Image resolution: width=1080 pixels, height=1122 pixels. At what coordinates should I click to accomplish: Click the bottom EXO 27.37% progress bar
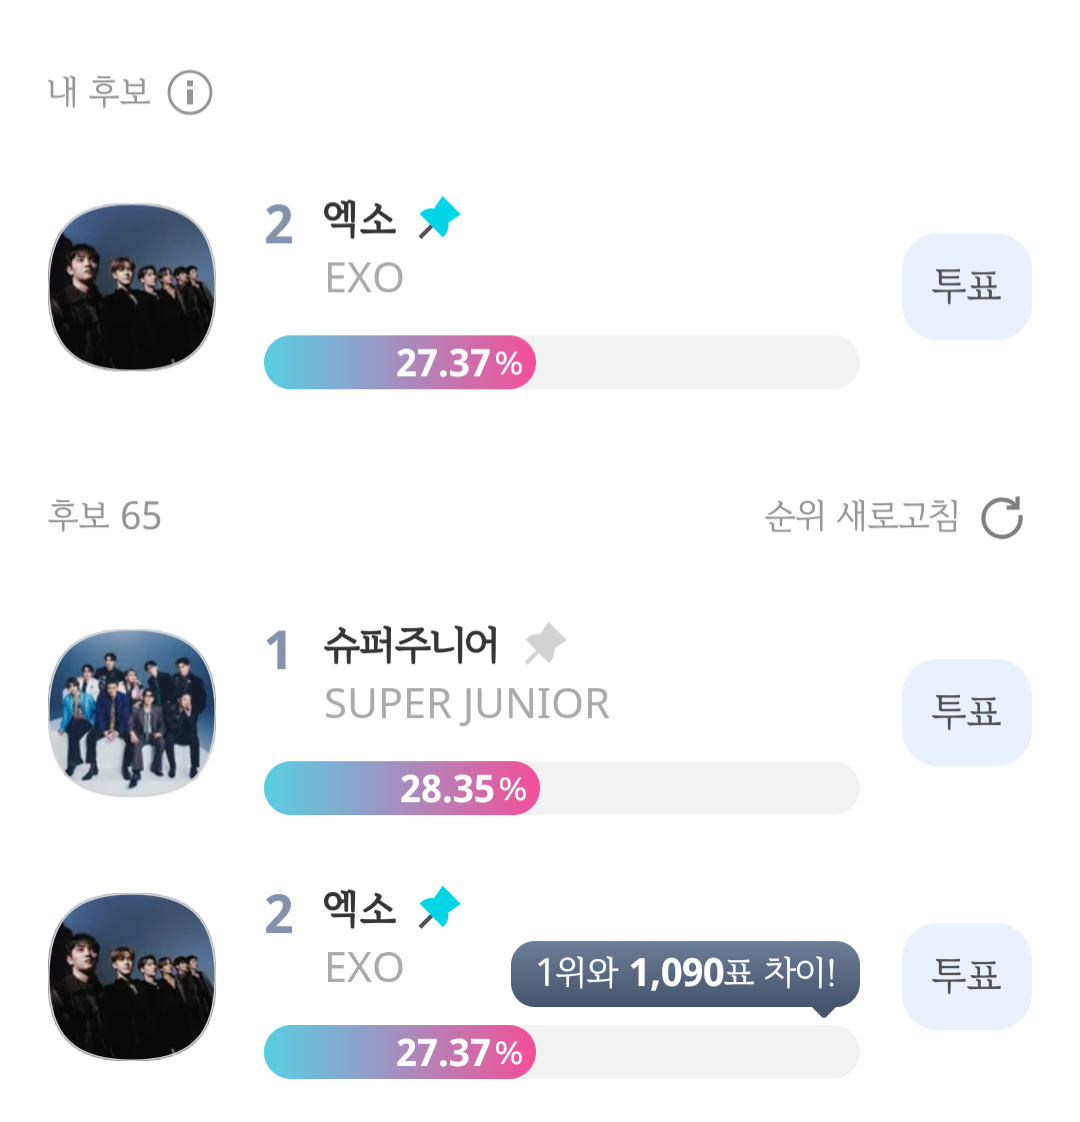[x=560, y=1052]
